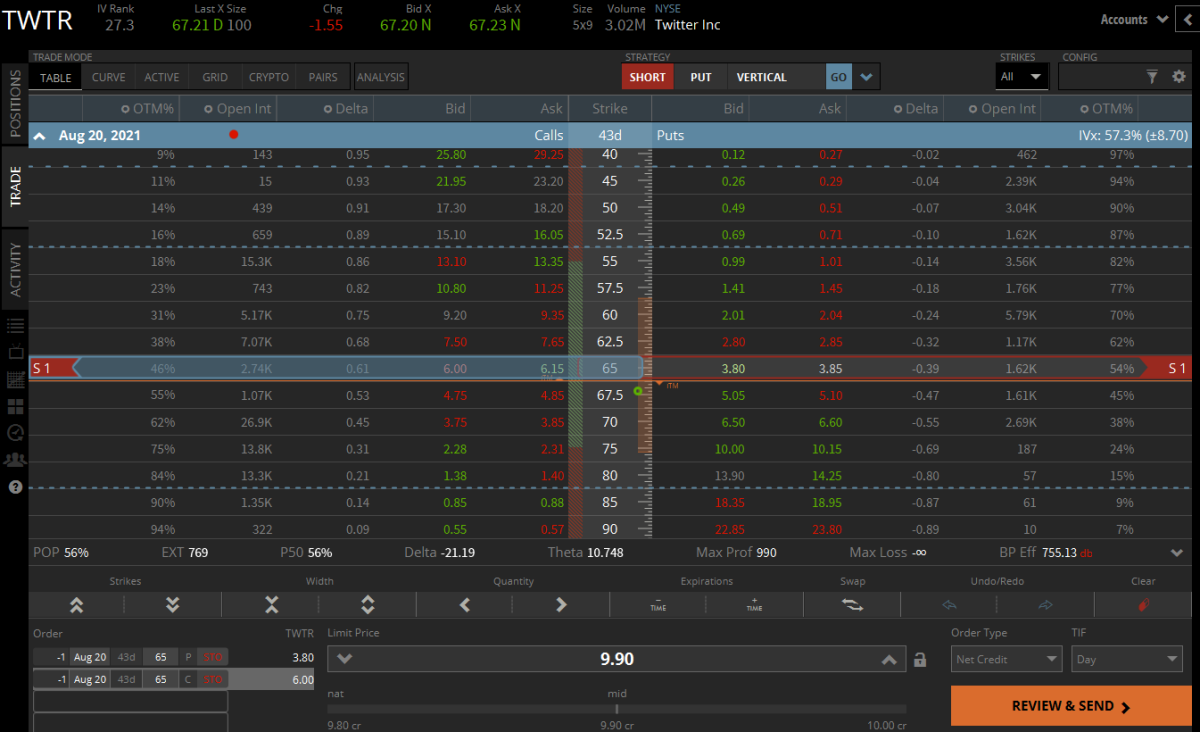This screenshot has width=1200, height=732.
Task: Toggle the limit price lock icon
Action: (920, 660)
